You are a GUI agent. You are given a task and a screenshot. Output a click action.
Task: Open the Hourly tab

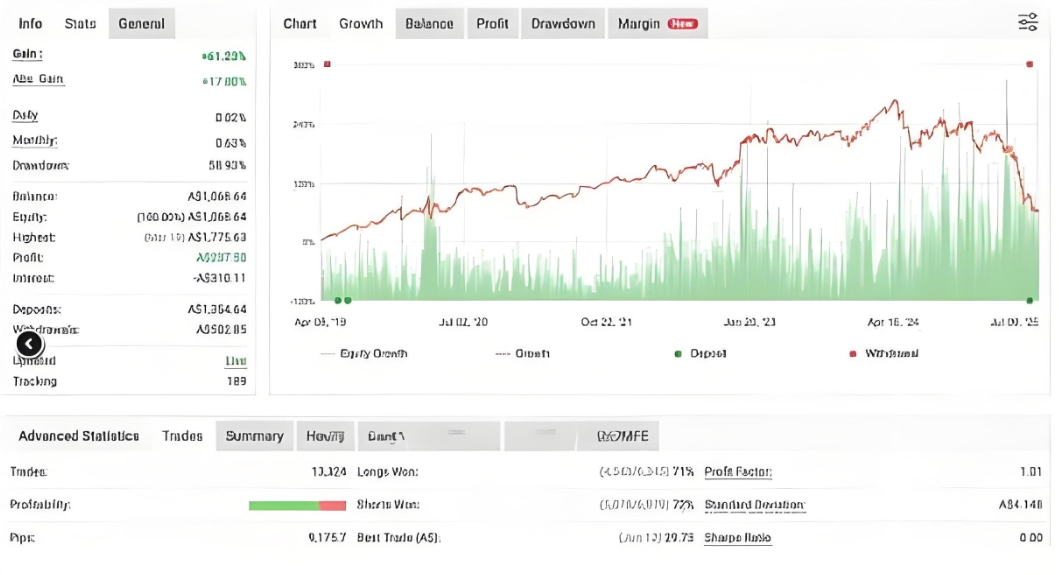click(325, 436)
